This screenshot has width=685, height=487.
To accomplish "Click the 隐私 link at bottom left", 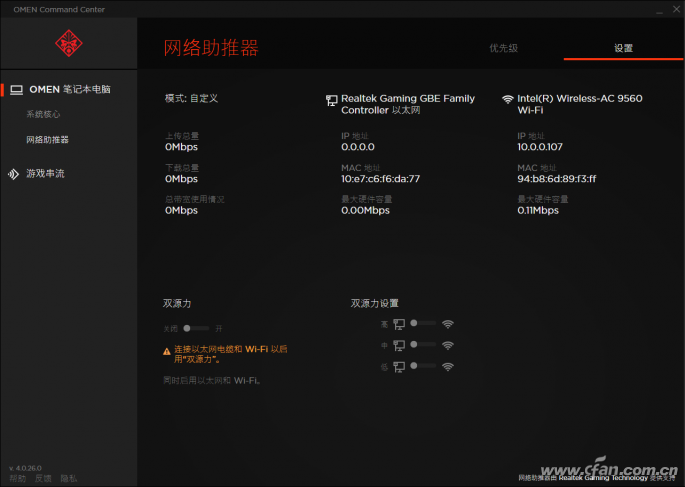I will point(68,479).
